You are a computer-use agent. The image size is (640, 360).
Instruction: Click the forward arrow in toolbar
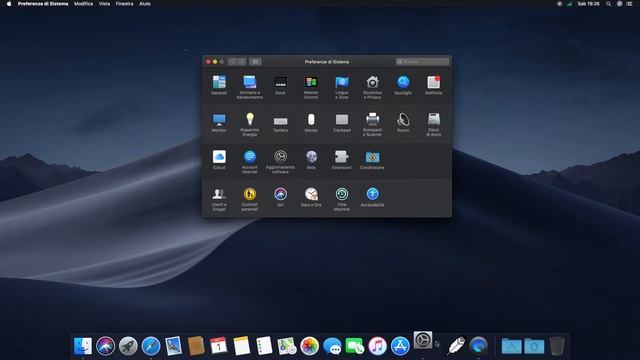pos(242,62)
